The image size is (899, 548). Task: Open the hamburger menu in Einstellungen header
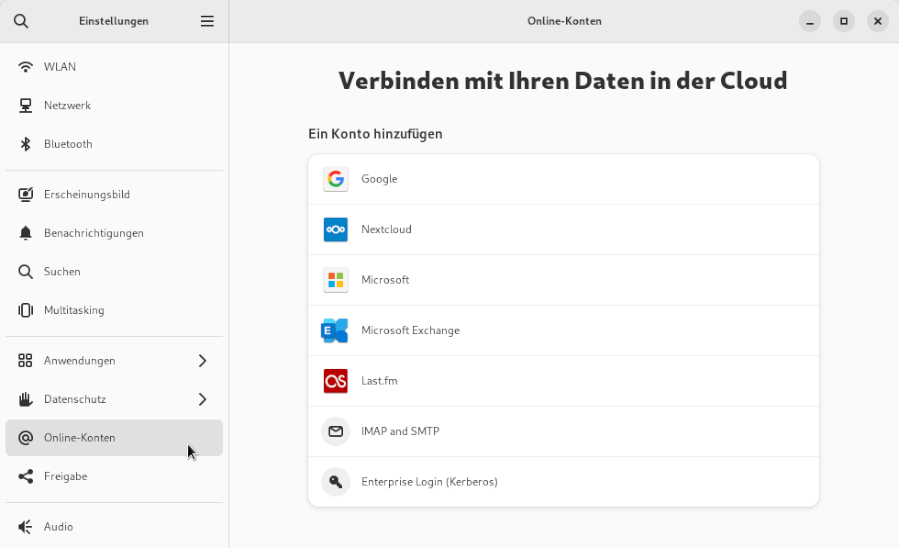tap(207, 21)
